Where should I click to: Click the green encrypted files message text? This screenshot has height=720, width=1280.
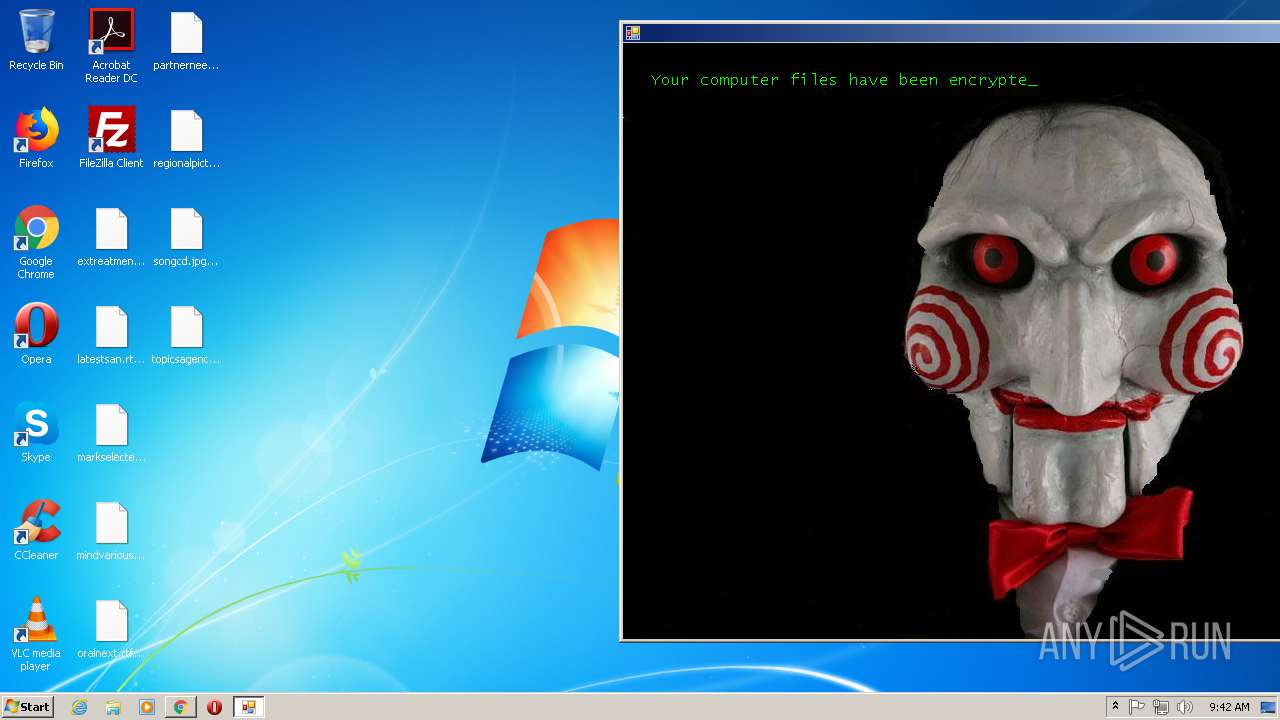(x=844, y=80)
